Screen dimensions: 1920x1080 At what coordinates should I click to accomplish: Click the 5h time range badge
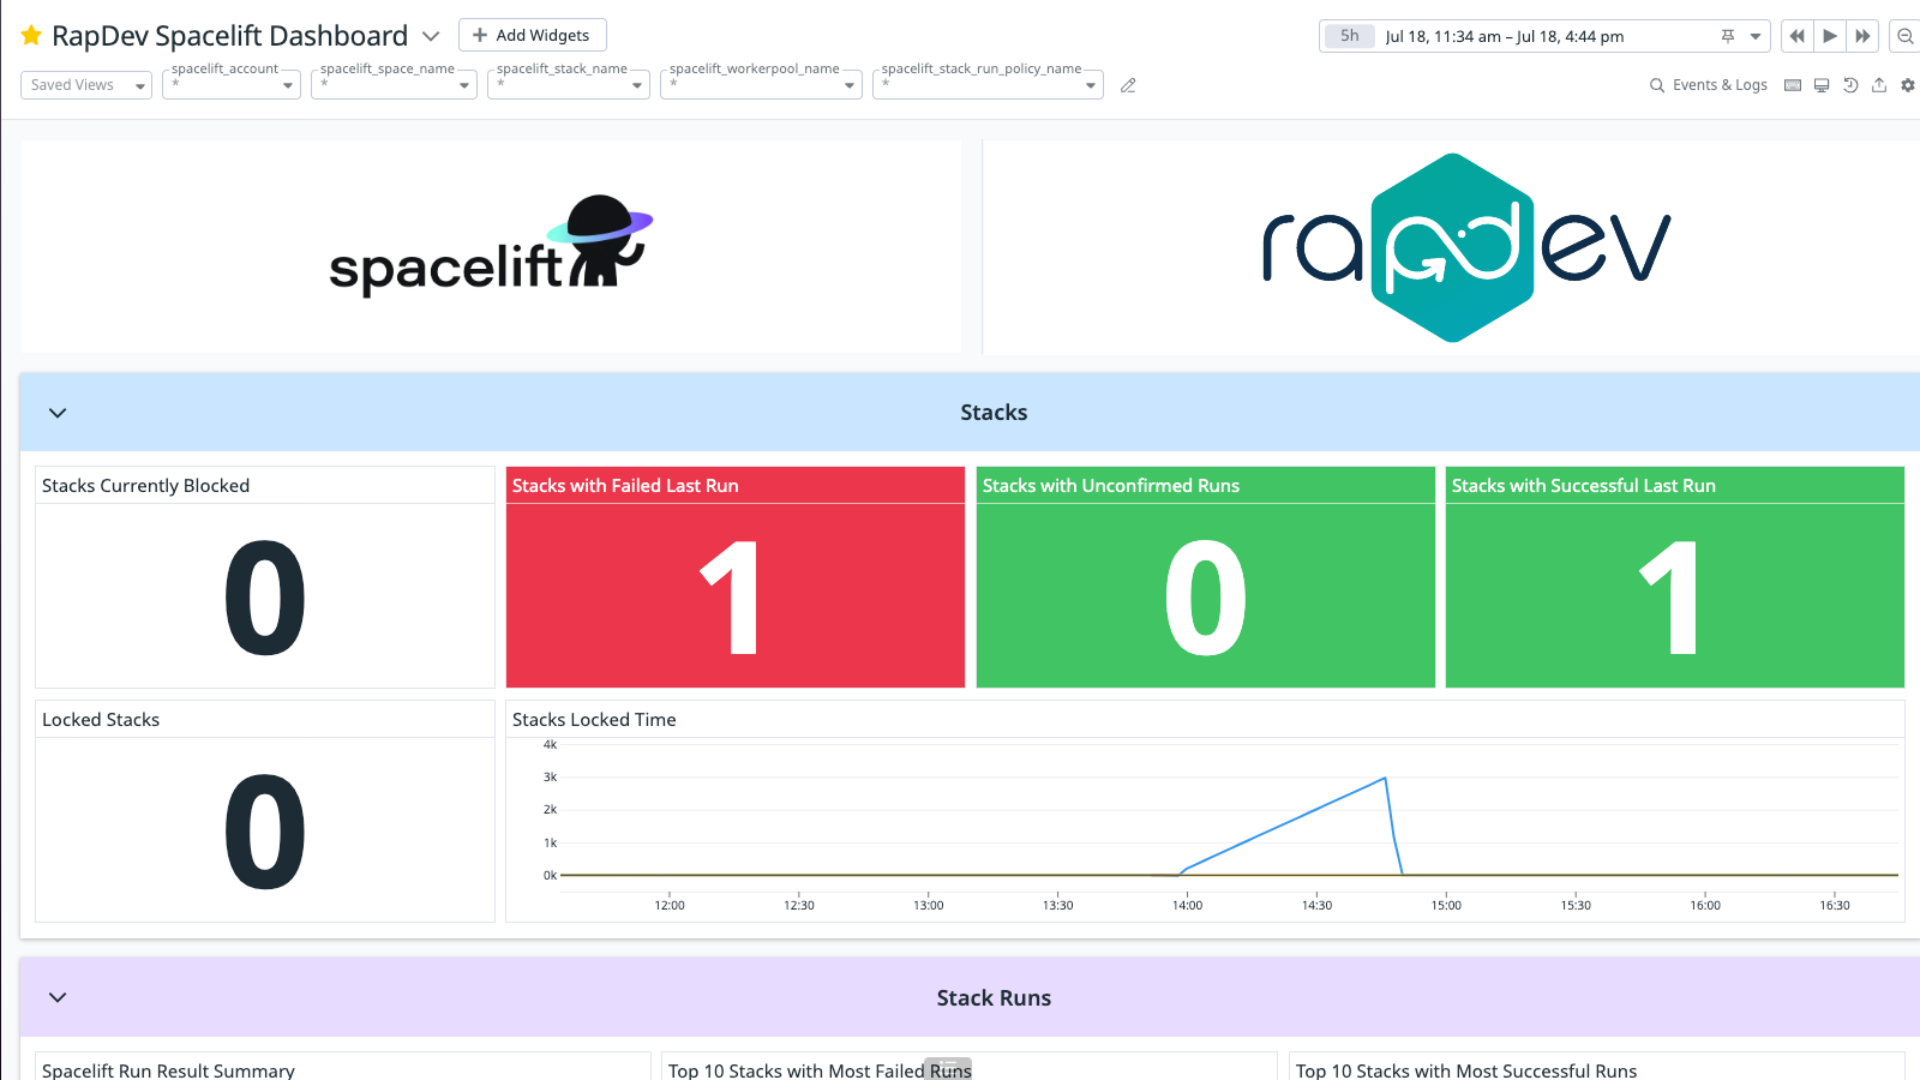[1349, 36]
